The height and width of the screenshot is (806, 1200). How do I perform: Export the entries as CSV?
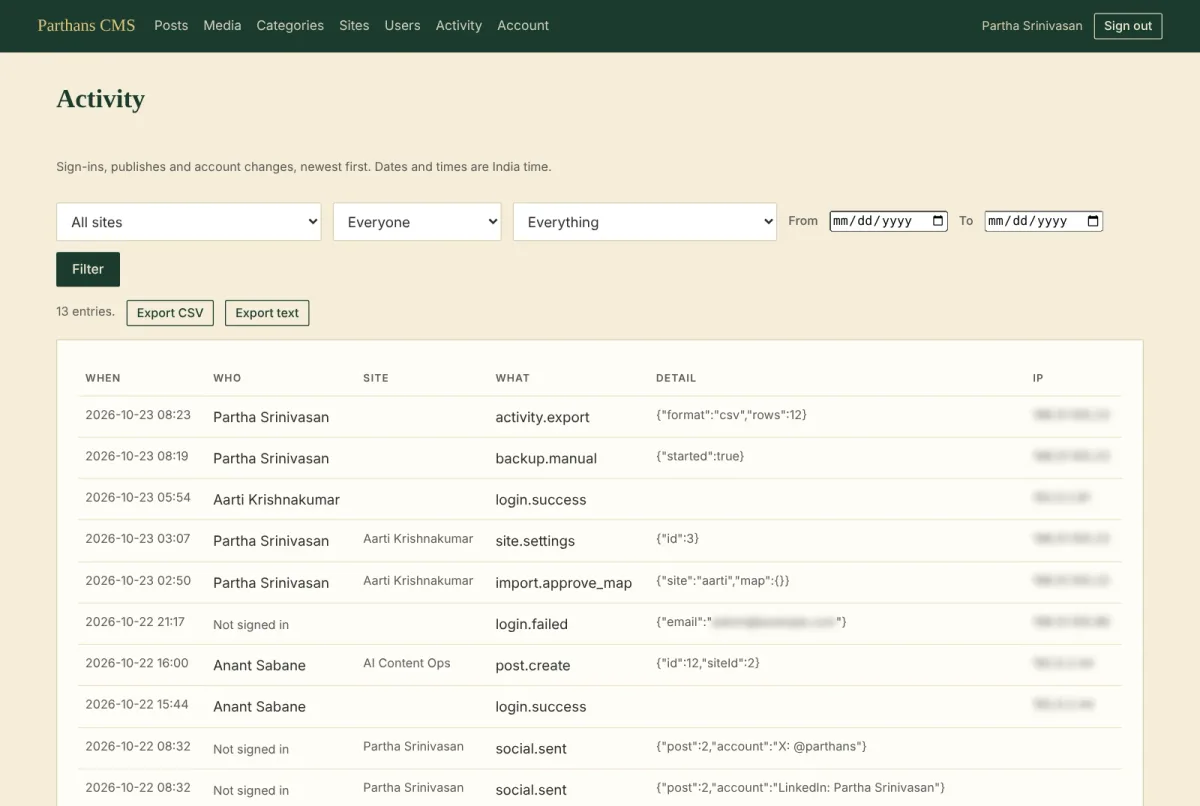click(170, 313)
